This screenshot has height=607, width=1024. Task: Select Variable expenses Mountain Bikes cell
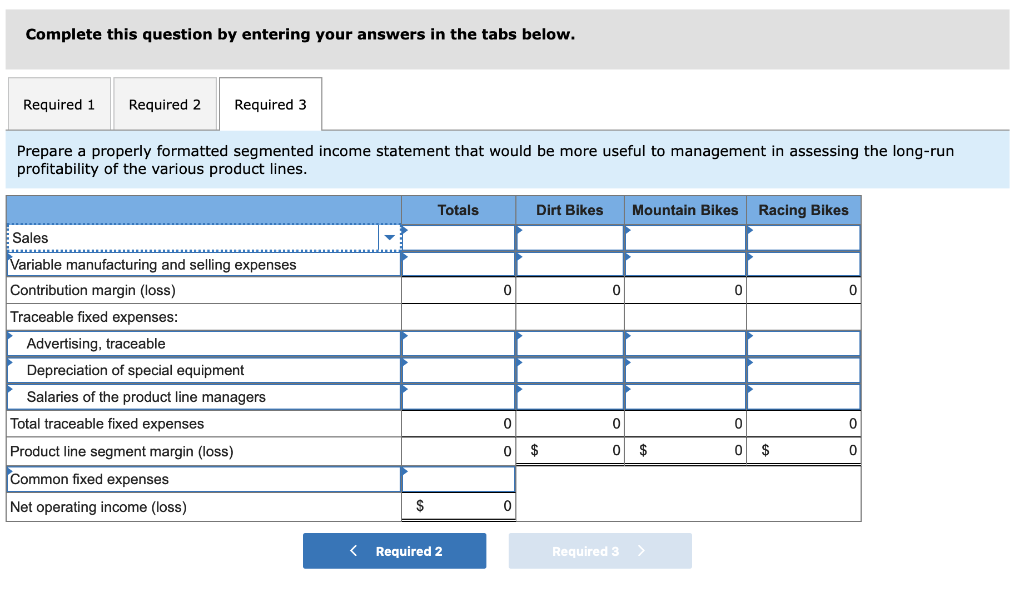click(685, 264)
